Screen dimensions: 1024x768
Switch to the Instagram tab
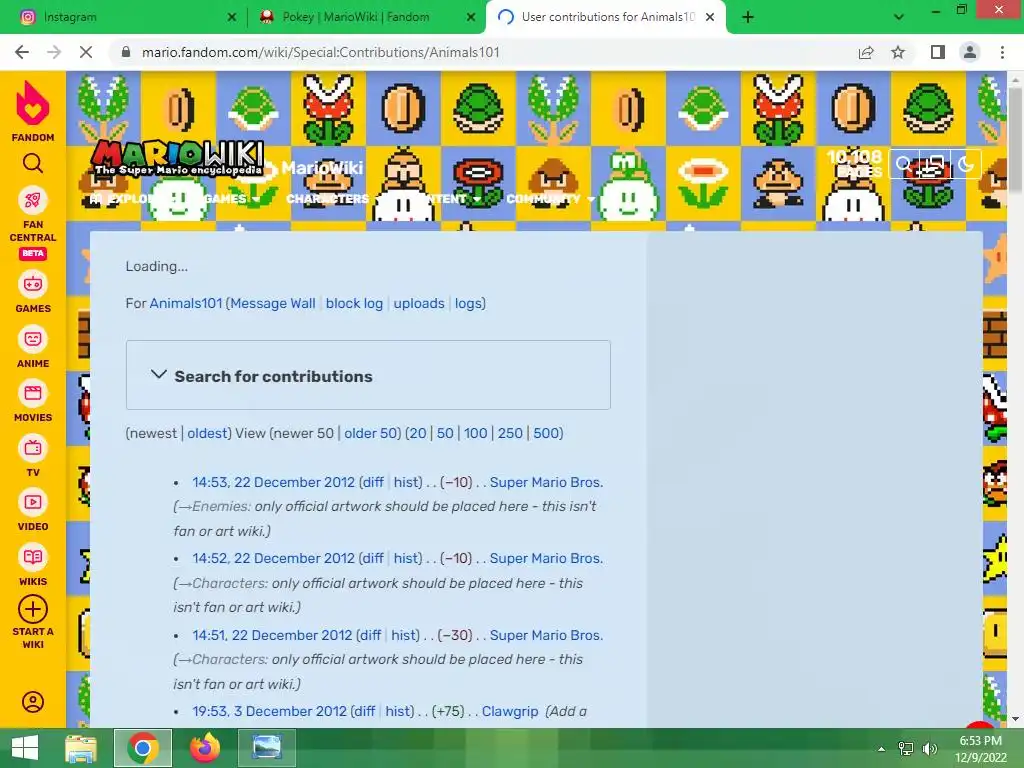(124, 17)
